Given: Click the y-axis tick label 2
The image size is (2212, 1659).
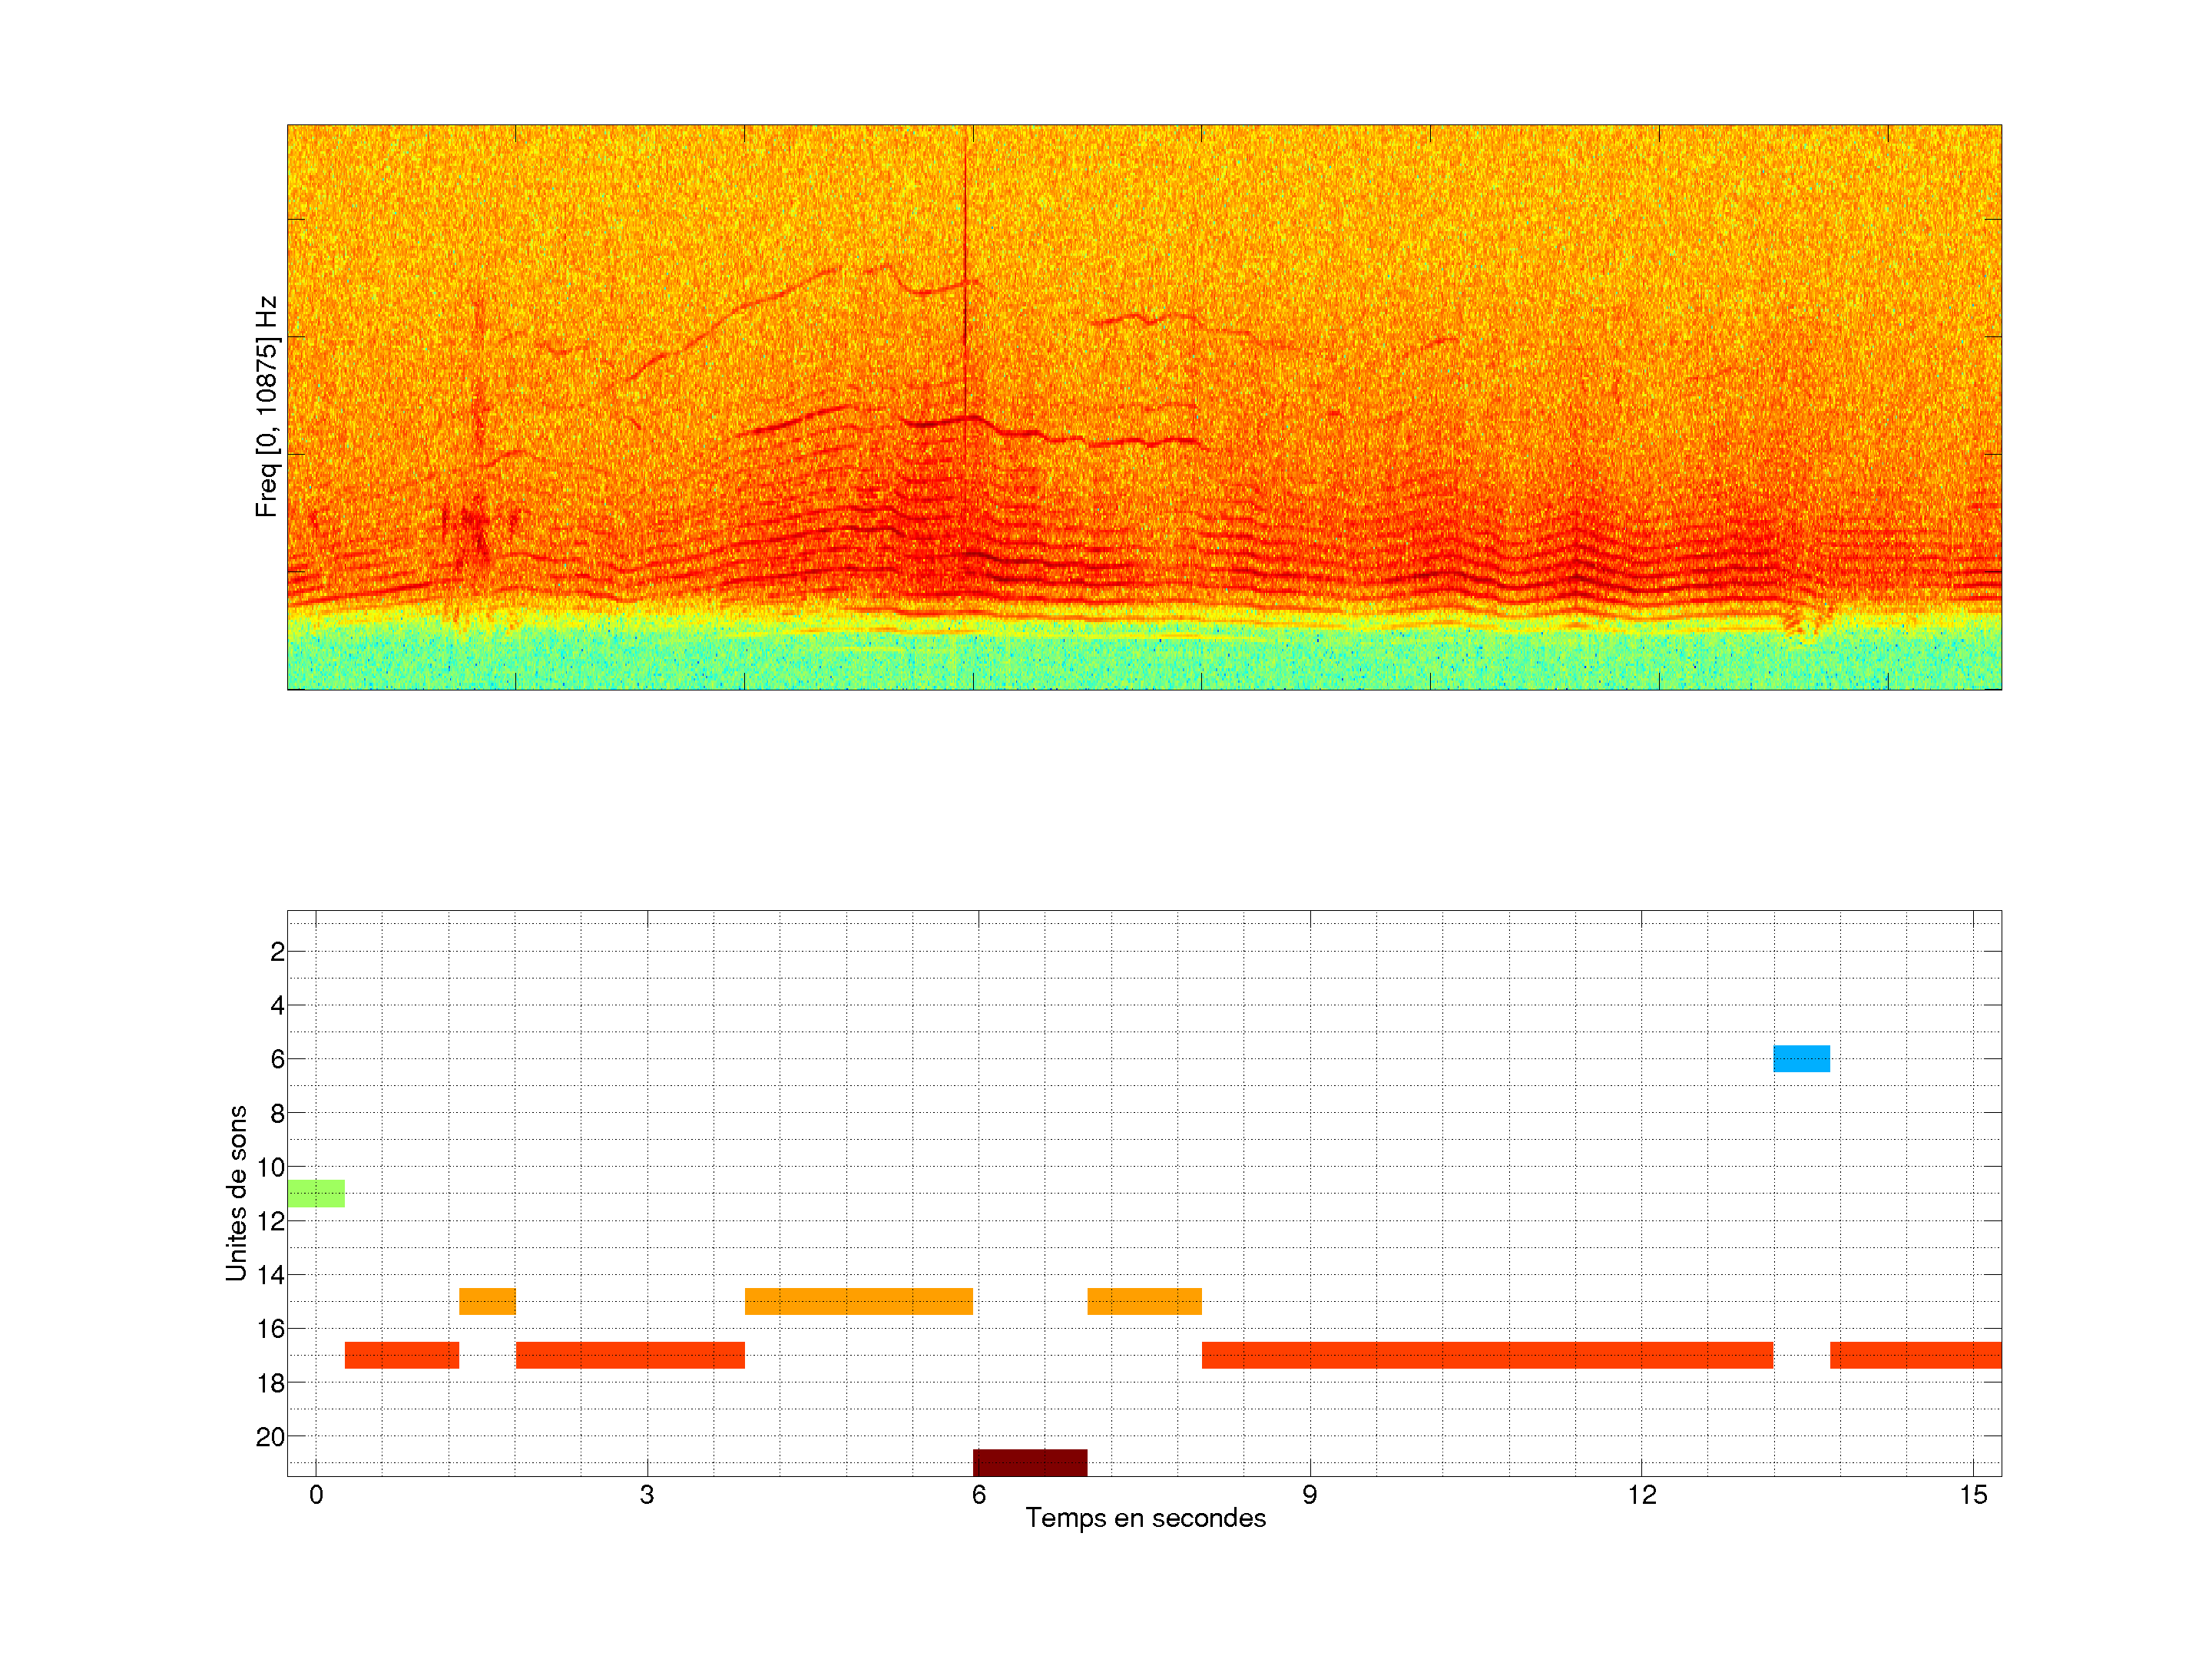Looking at the screenshot, I should tap(277, 952).
